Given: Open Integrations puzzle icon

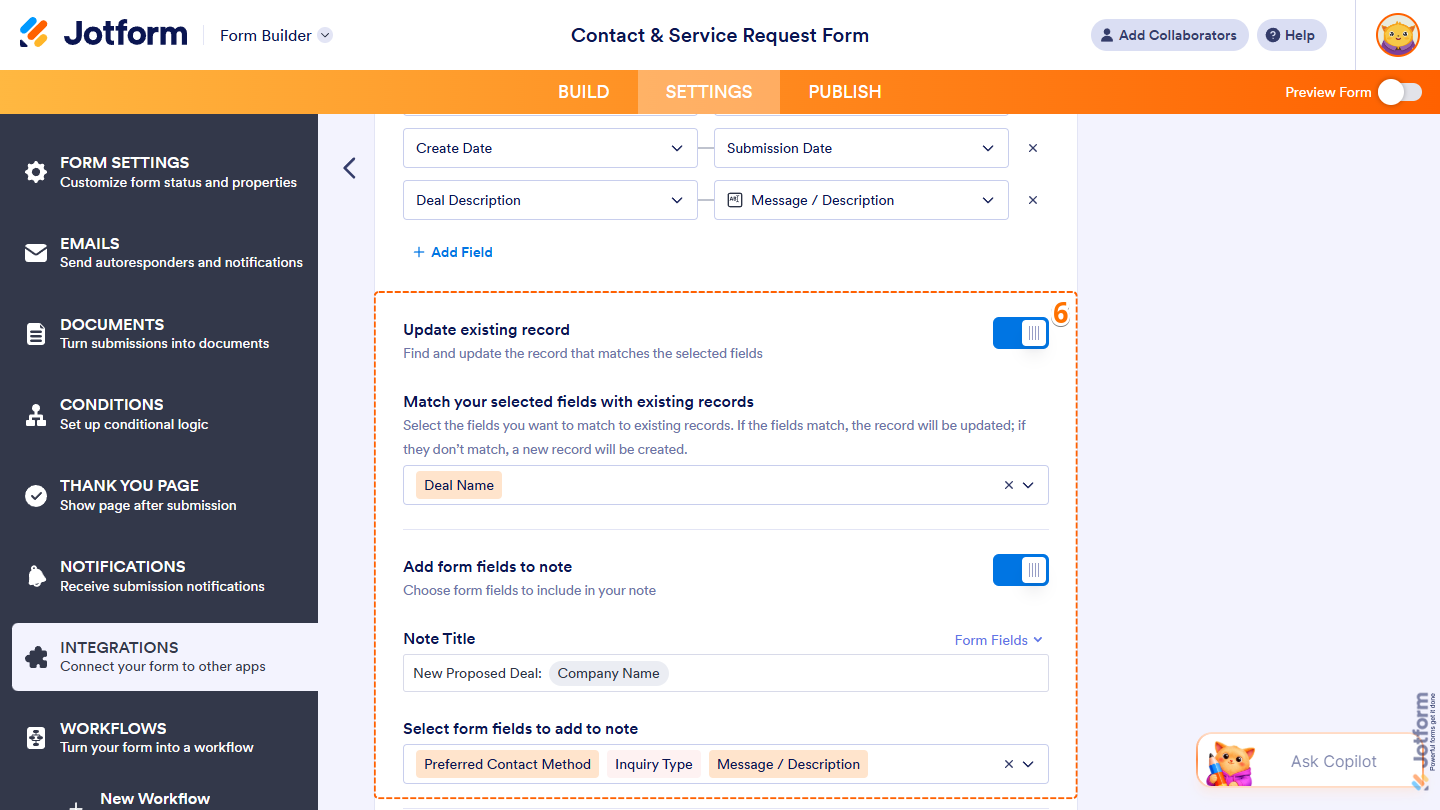Looking at the screenshot, I should click(x=36, y=657).
